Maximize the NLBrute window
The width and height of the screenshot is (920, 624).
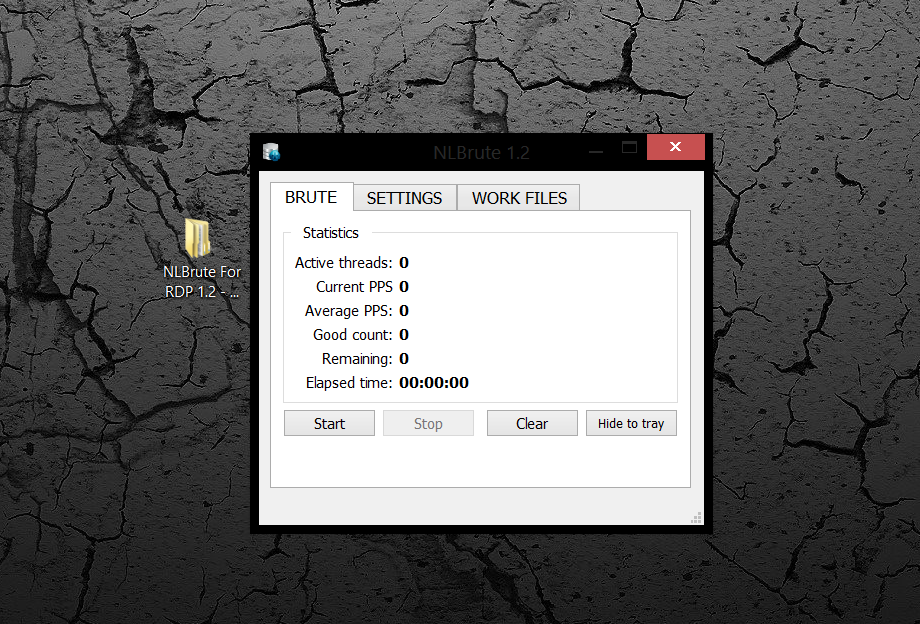point(629,147)
